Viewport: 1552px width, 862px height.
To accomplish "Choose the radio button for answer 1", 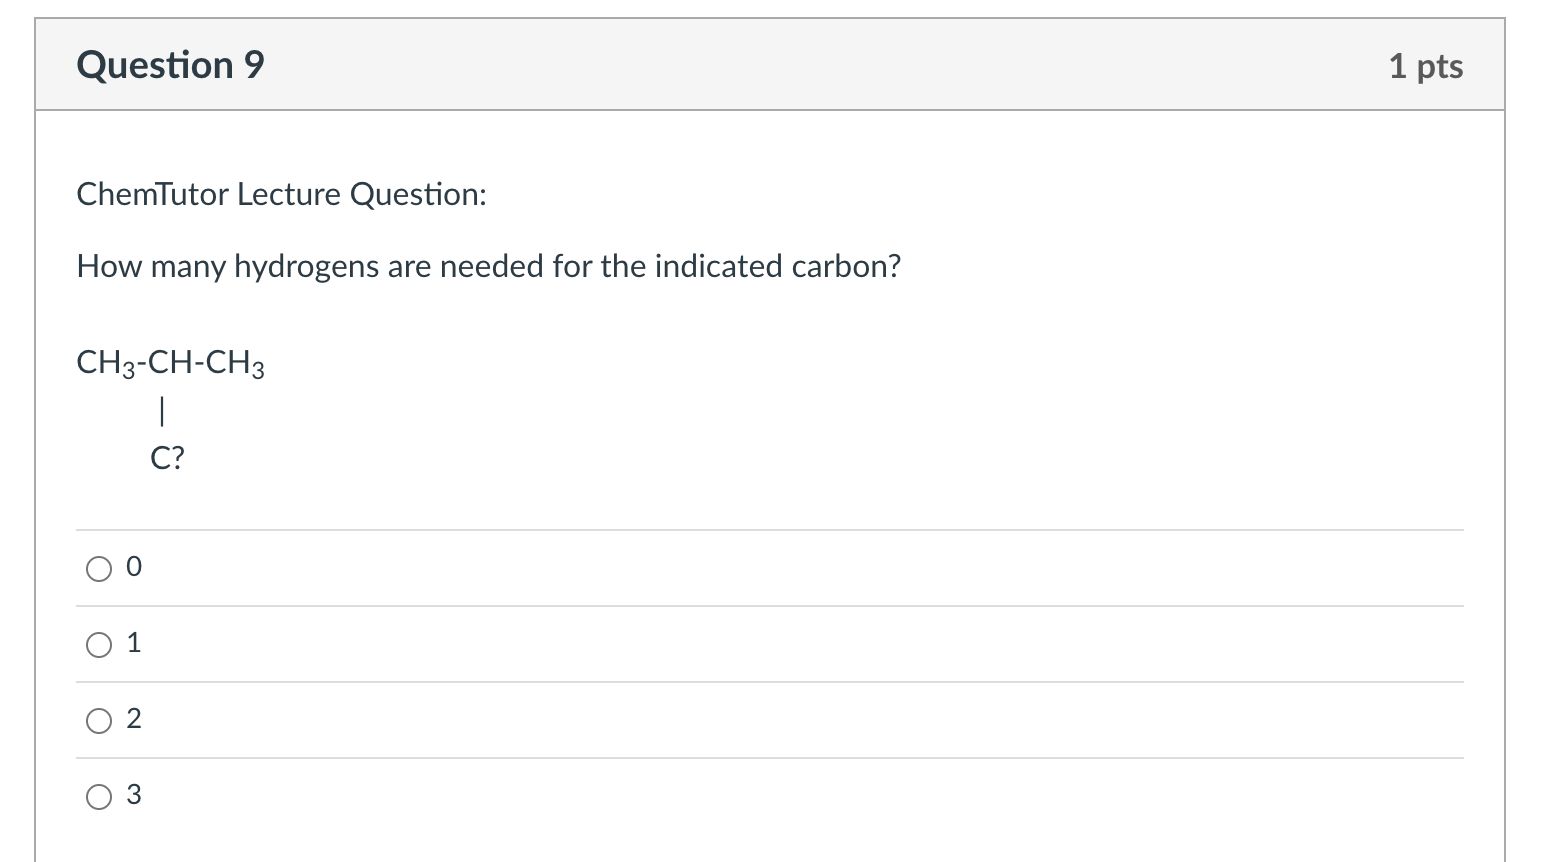I will 99,645.
